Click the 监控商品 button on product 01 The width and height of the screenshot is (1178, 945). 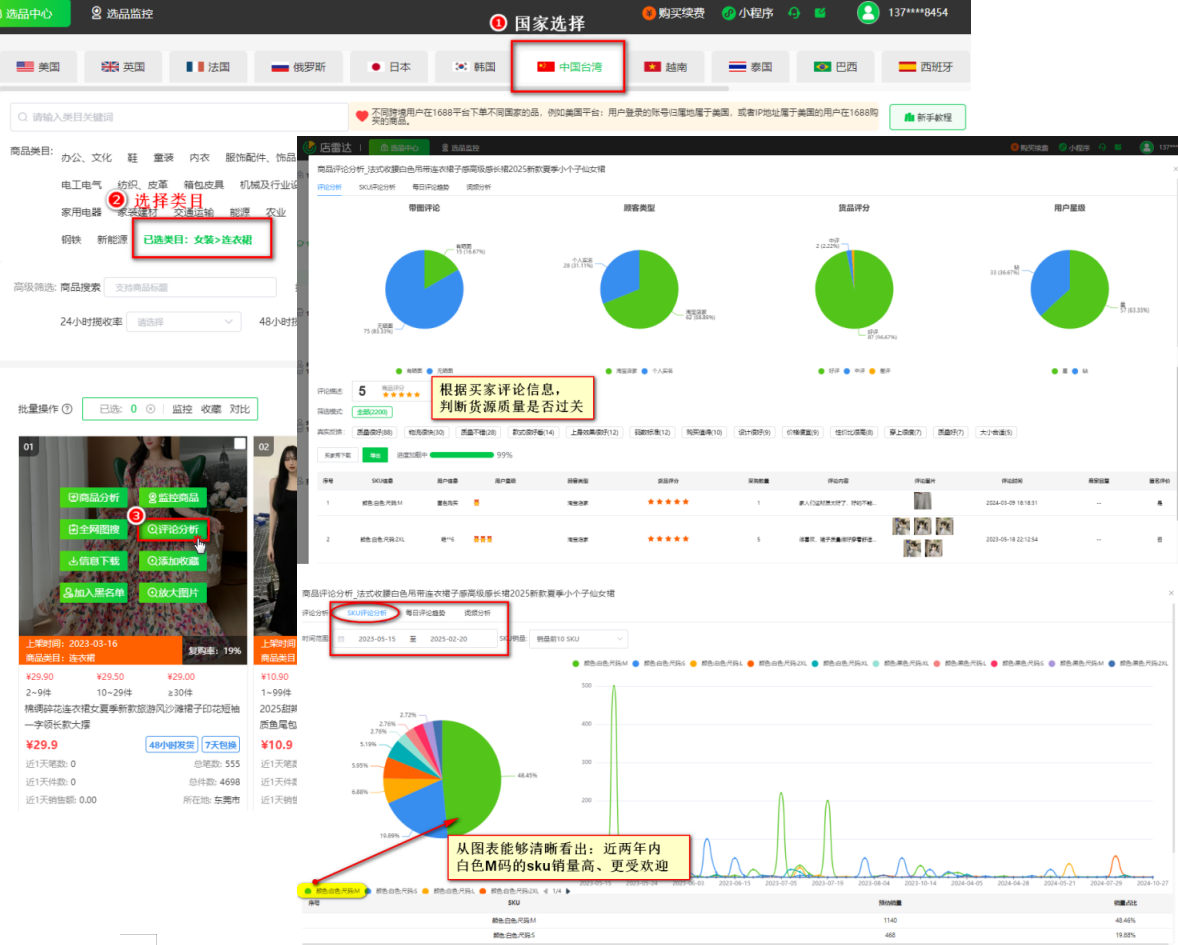point(174,497)
